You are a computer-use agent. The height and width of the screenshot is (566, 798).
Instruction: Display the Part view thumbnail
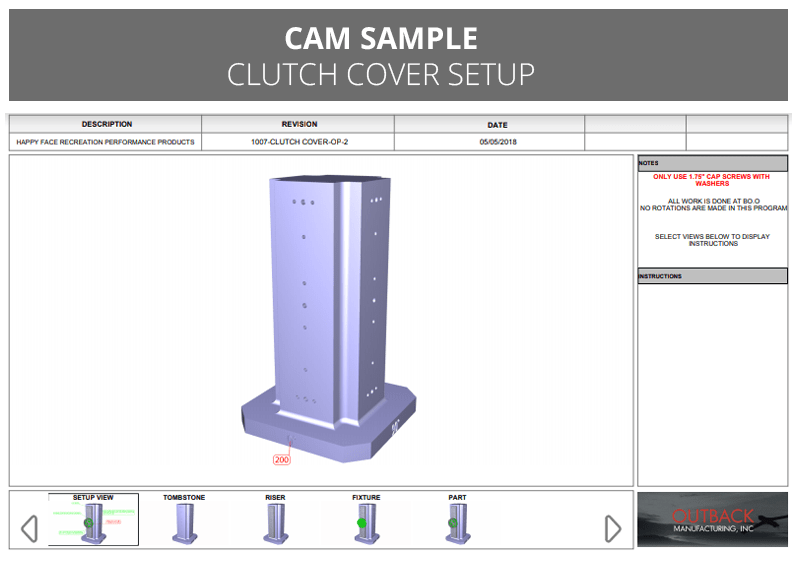coord(457,522)
